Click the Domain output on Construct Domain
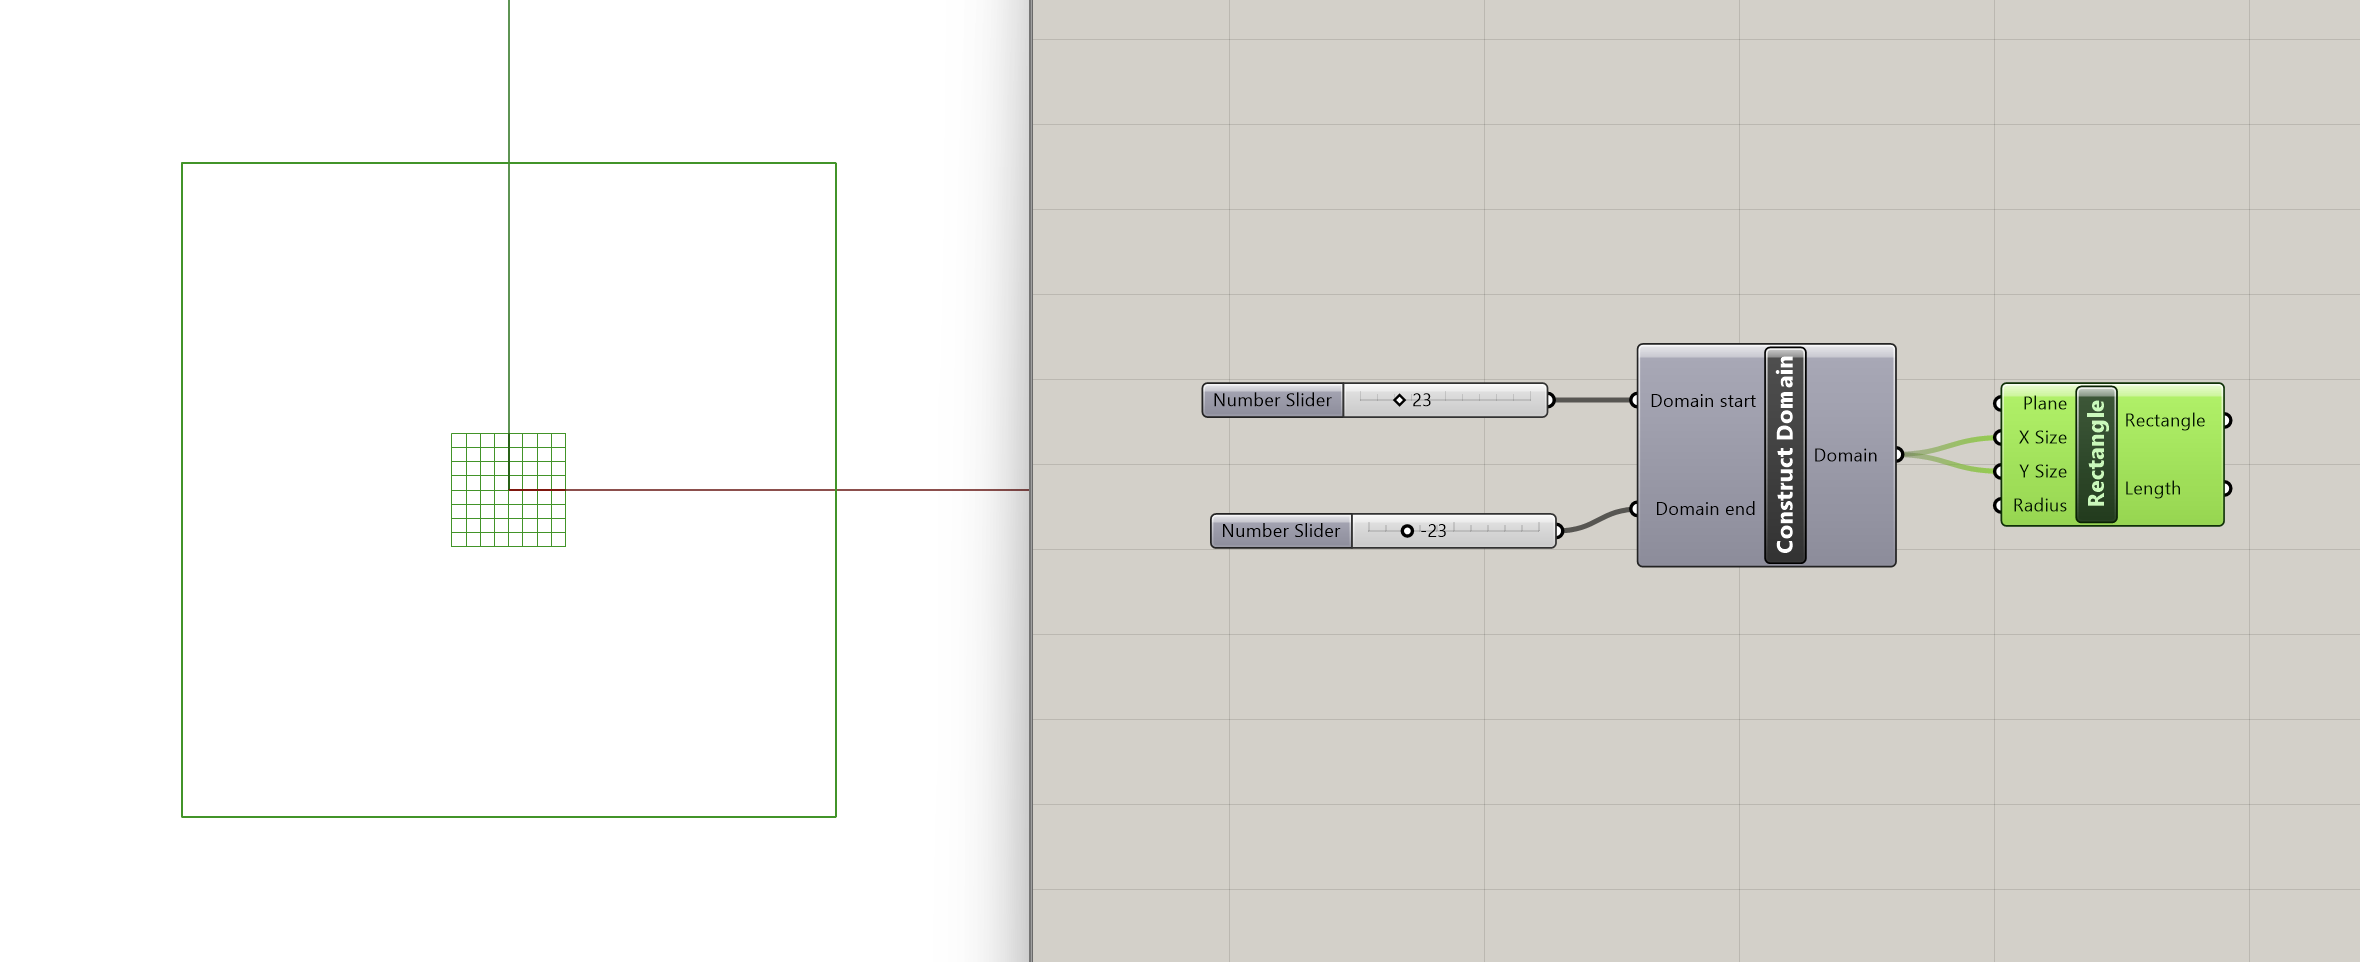2360x962 pixels. coord(1845,455)
